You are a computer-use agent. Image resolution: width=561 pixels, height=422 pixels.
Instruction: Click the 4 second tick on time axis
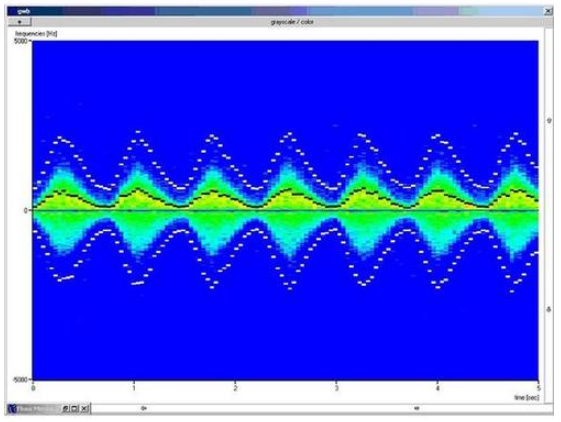pos(437,388)
